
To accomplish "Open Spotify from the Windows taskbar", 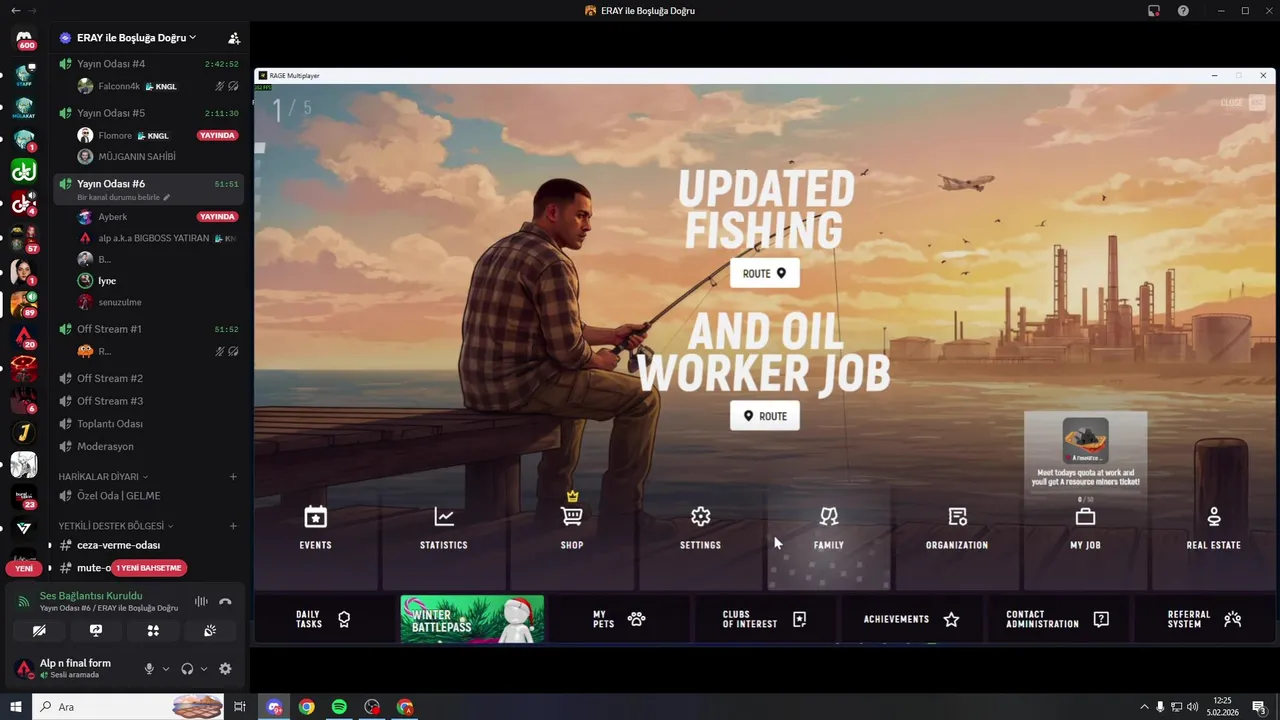I will [339, 707].
